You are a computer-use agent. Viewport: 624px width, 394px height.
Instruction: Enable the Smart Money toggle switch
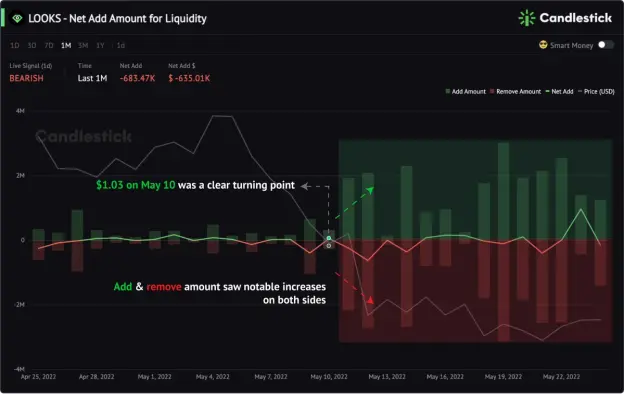pos(606,45)
